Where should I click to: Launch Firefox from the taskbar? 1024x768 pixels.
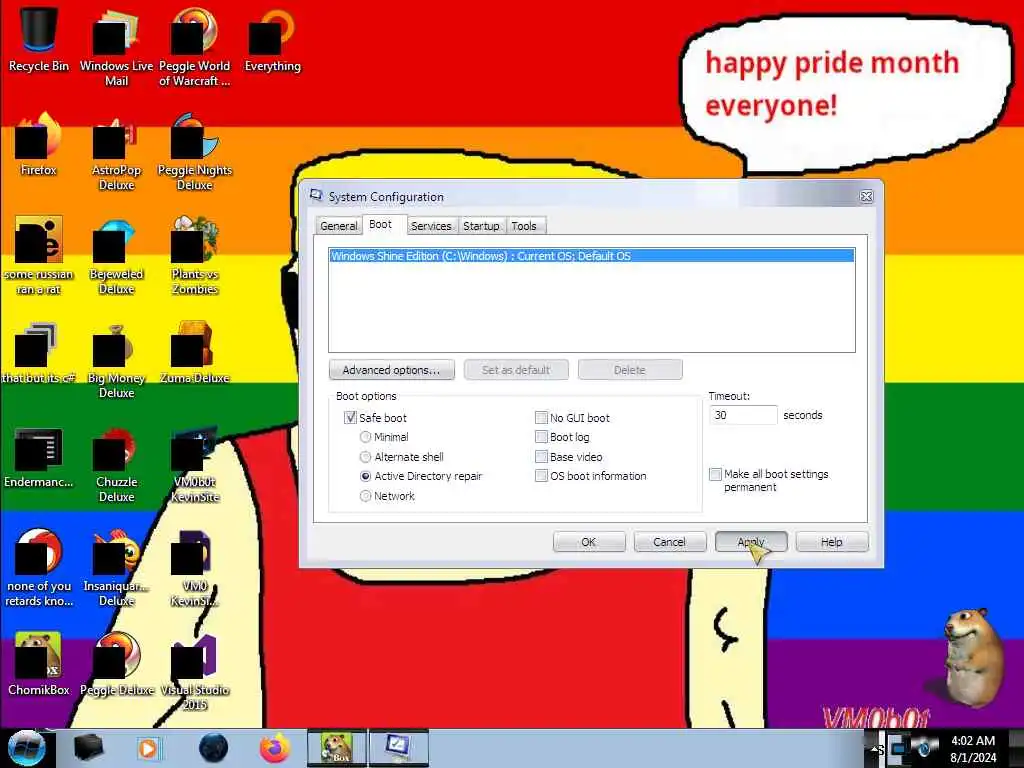point(275,748)
